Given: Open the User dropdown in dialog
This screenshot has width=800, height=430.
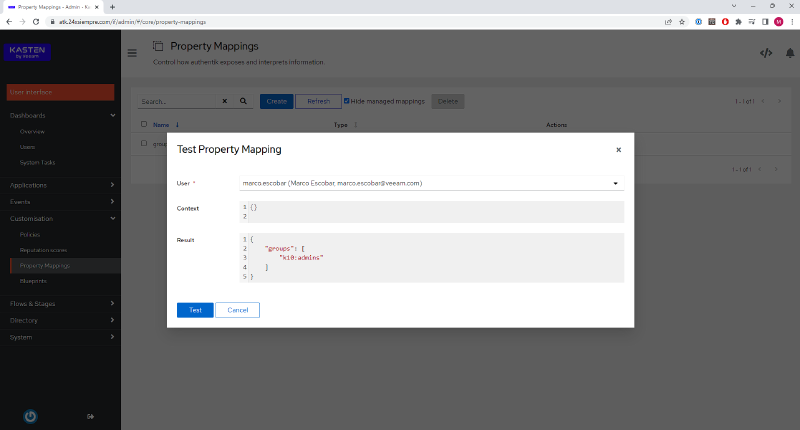Looking at the screenshot, I should (432, 183).
